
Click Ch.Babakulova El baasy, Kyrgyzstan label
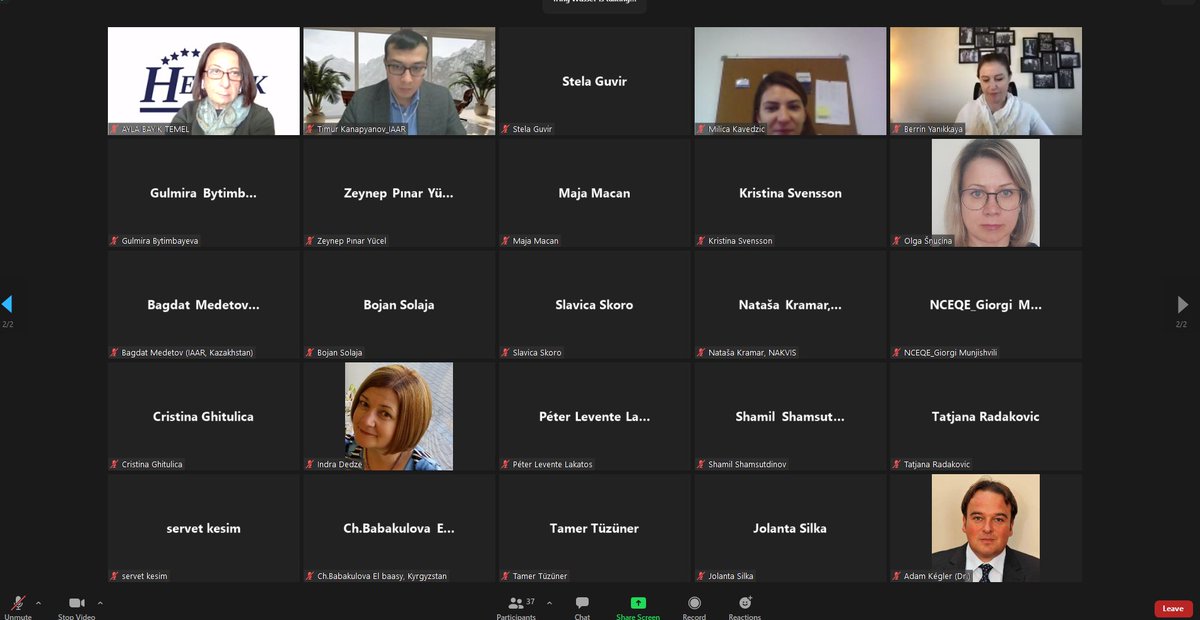click(x=382, y=577)
